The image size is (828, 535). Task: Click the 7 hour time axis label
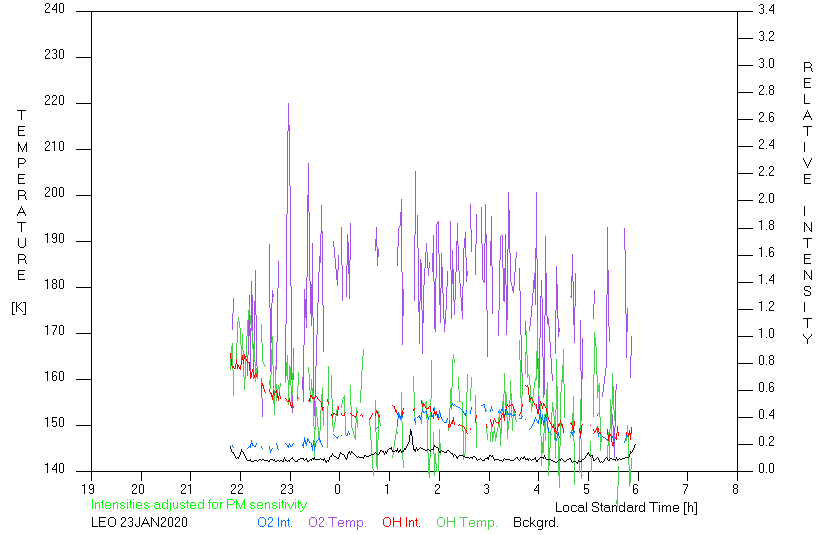click(686, 490)
